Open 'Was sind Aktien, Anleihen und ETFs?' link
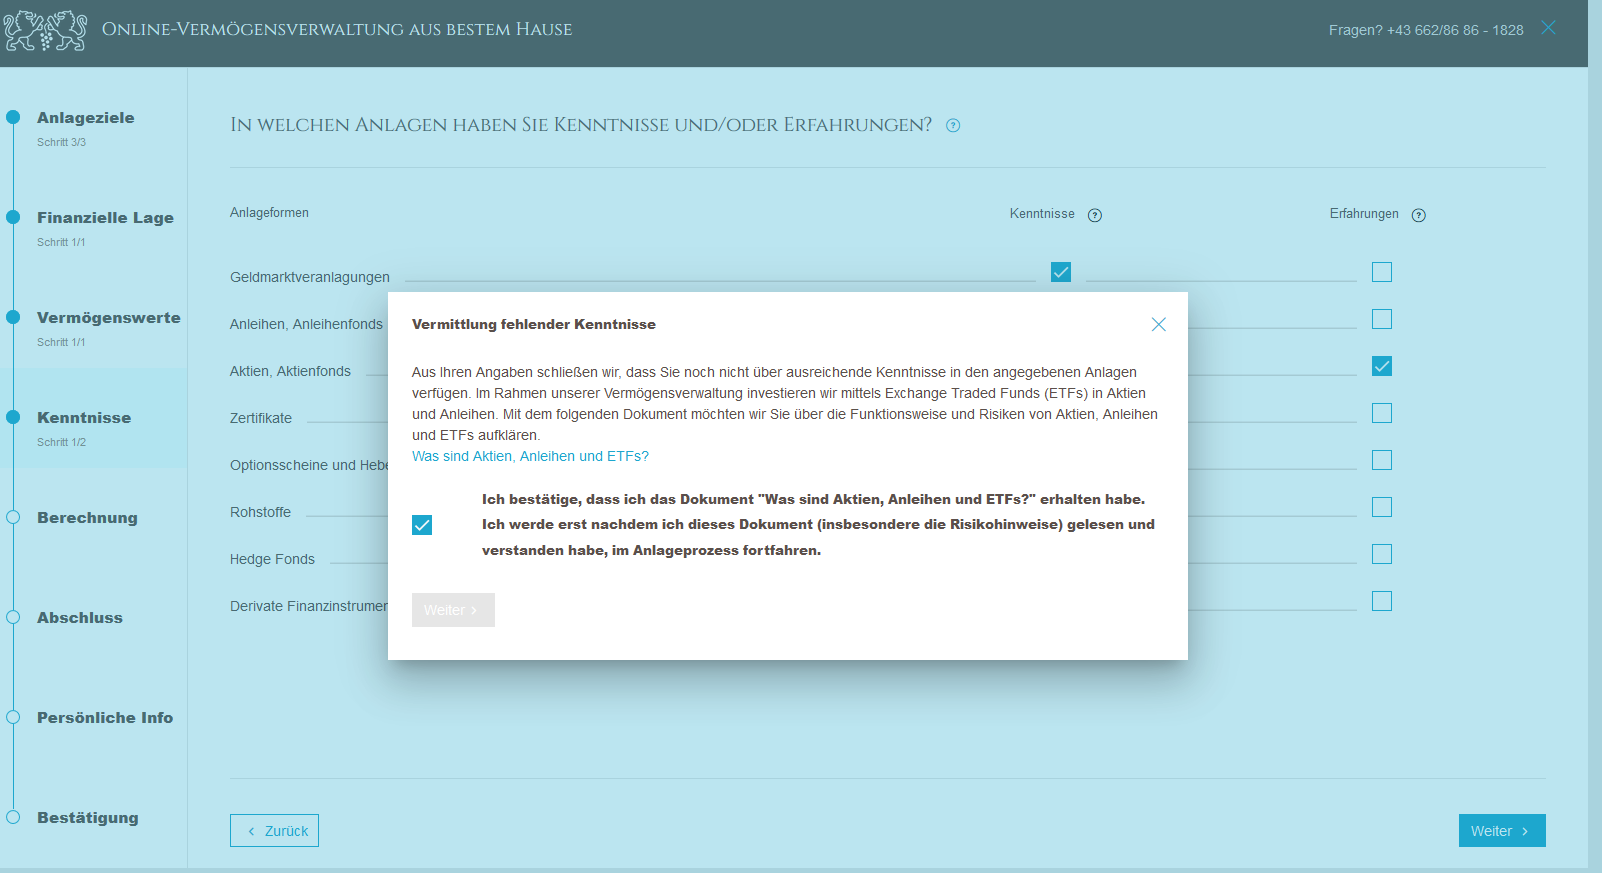Screen dimensions: 1602x873 [x=530, y=456]
